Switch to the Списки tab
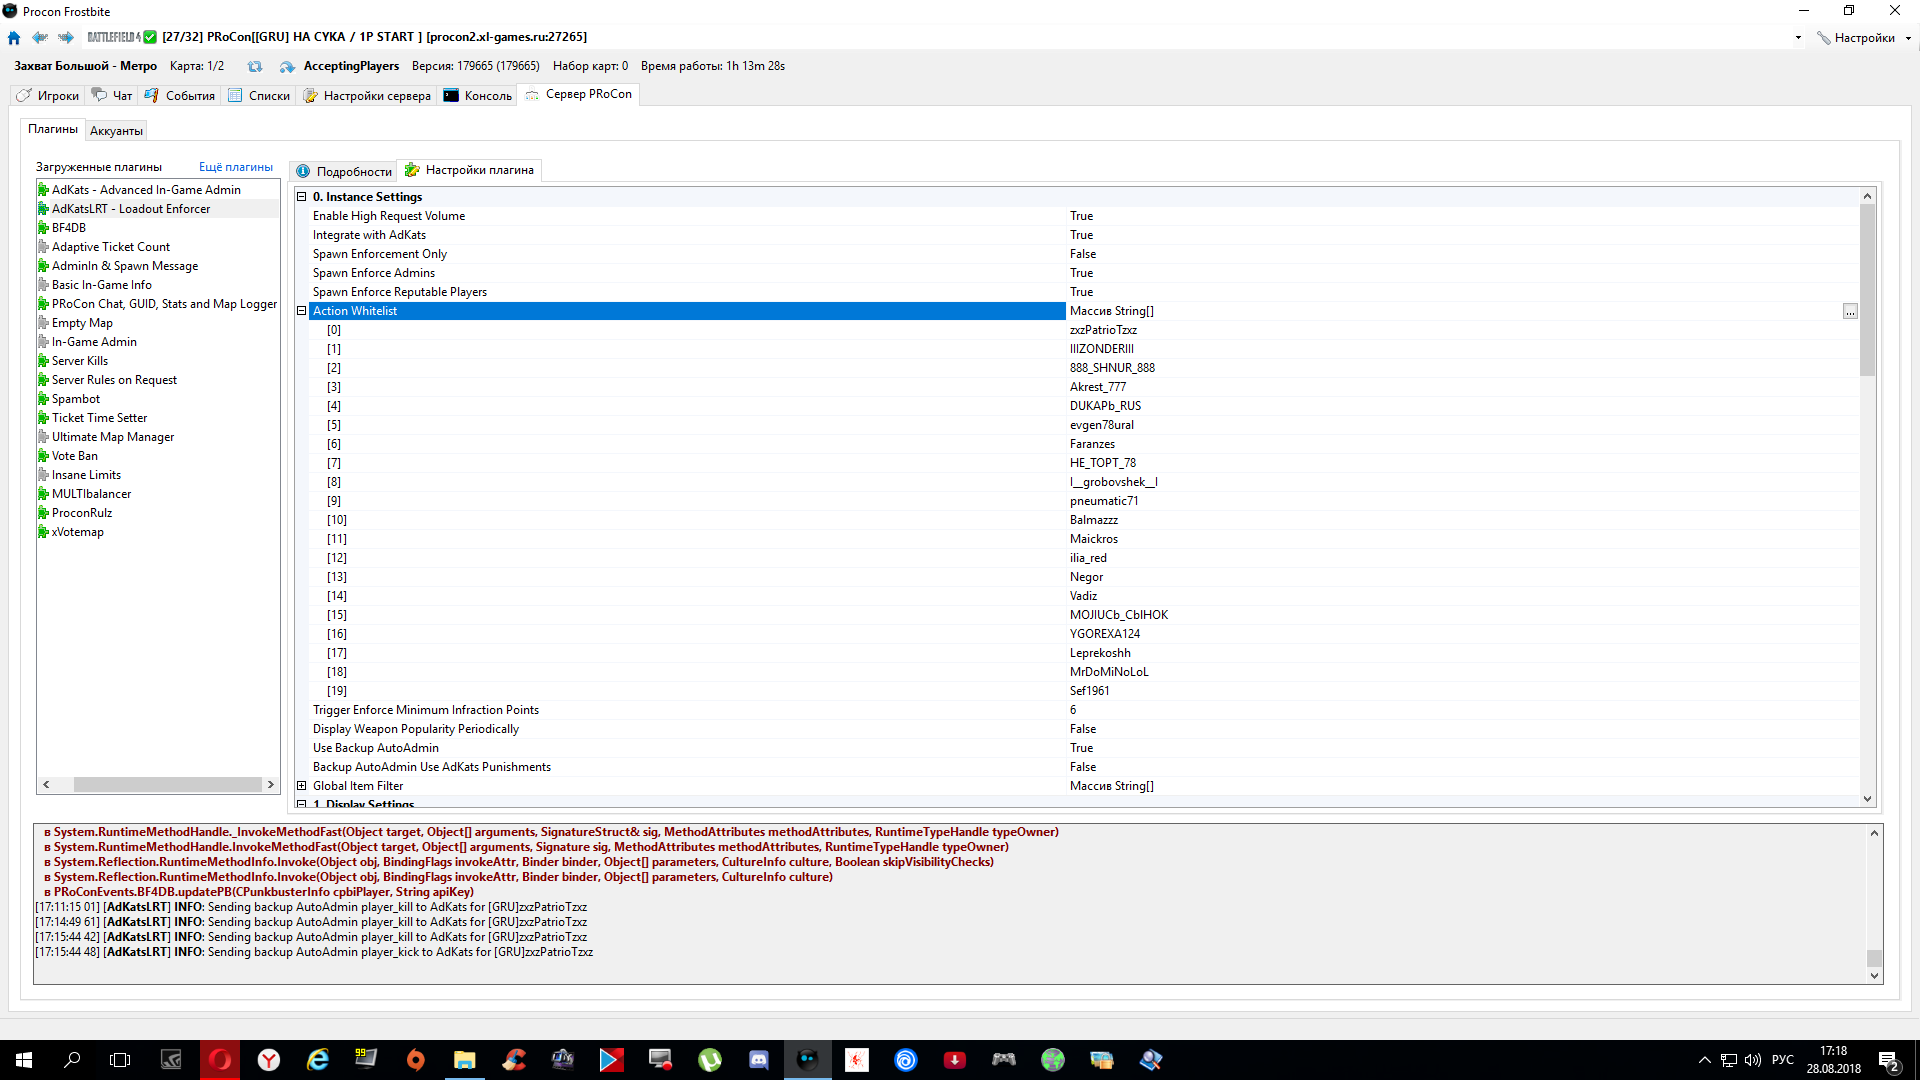Screen dimensions: 1920x1080 [x=259, y=96]
